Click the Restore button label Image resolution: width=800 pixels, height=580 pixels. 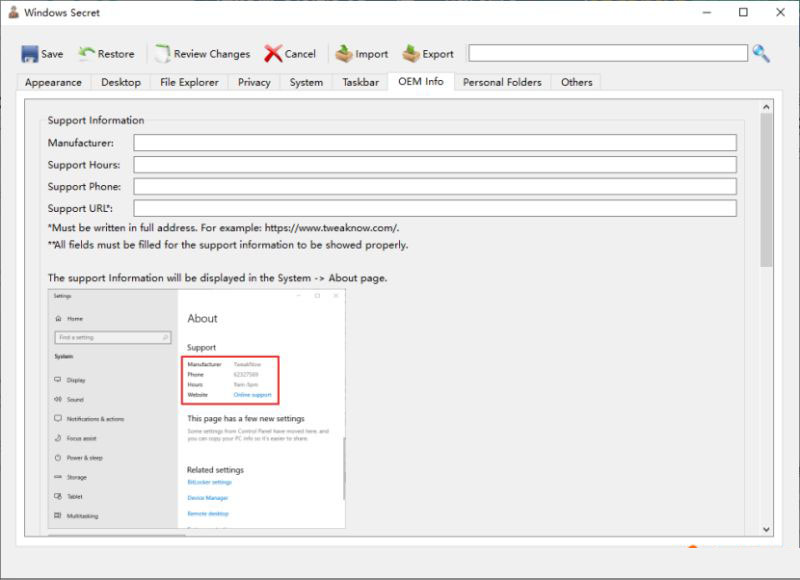tap(116, 54)
